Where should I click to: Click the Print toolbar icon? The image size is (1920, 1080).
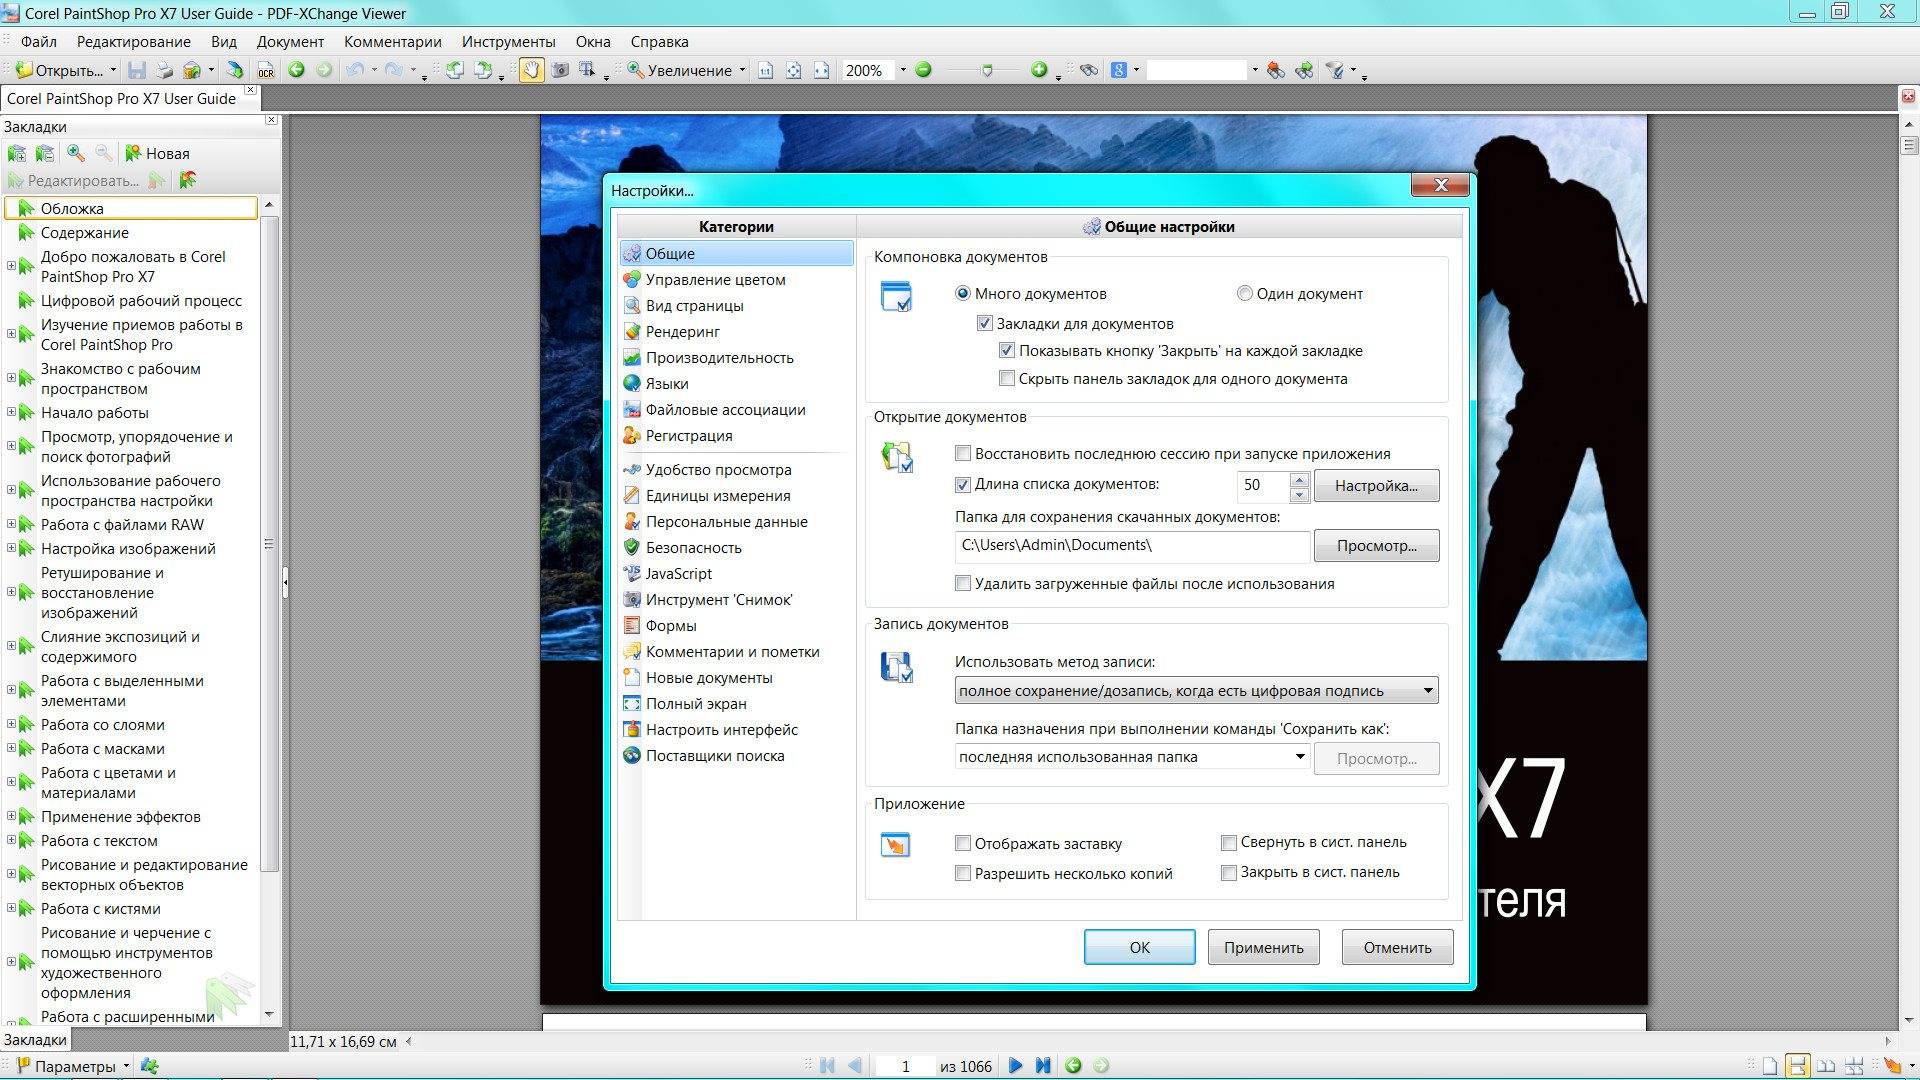[164, 70]
